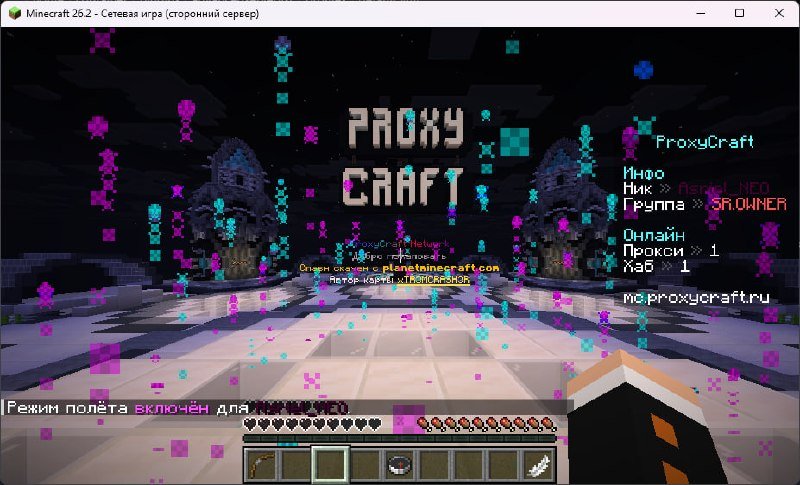Click the empty slot left of the compass
The width and height of the screenshot is (800, 485).
pos(365,465)
